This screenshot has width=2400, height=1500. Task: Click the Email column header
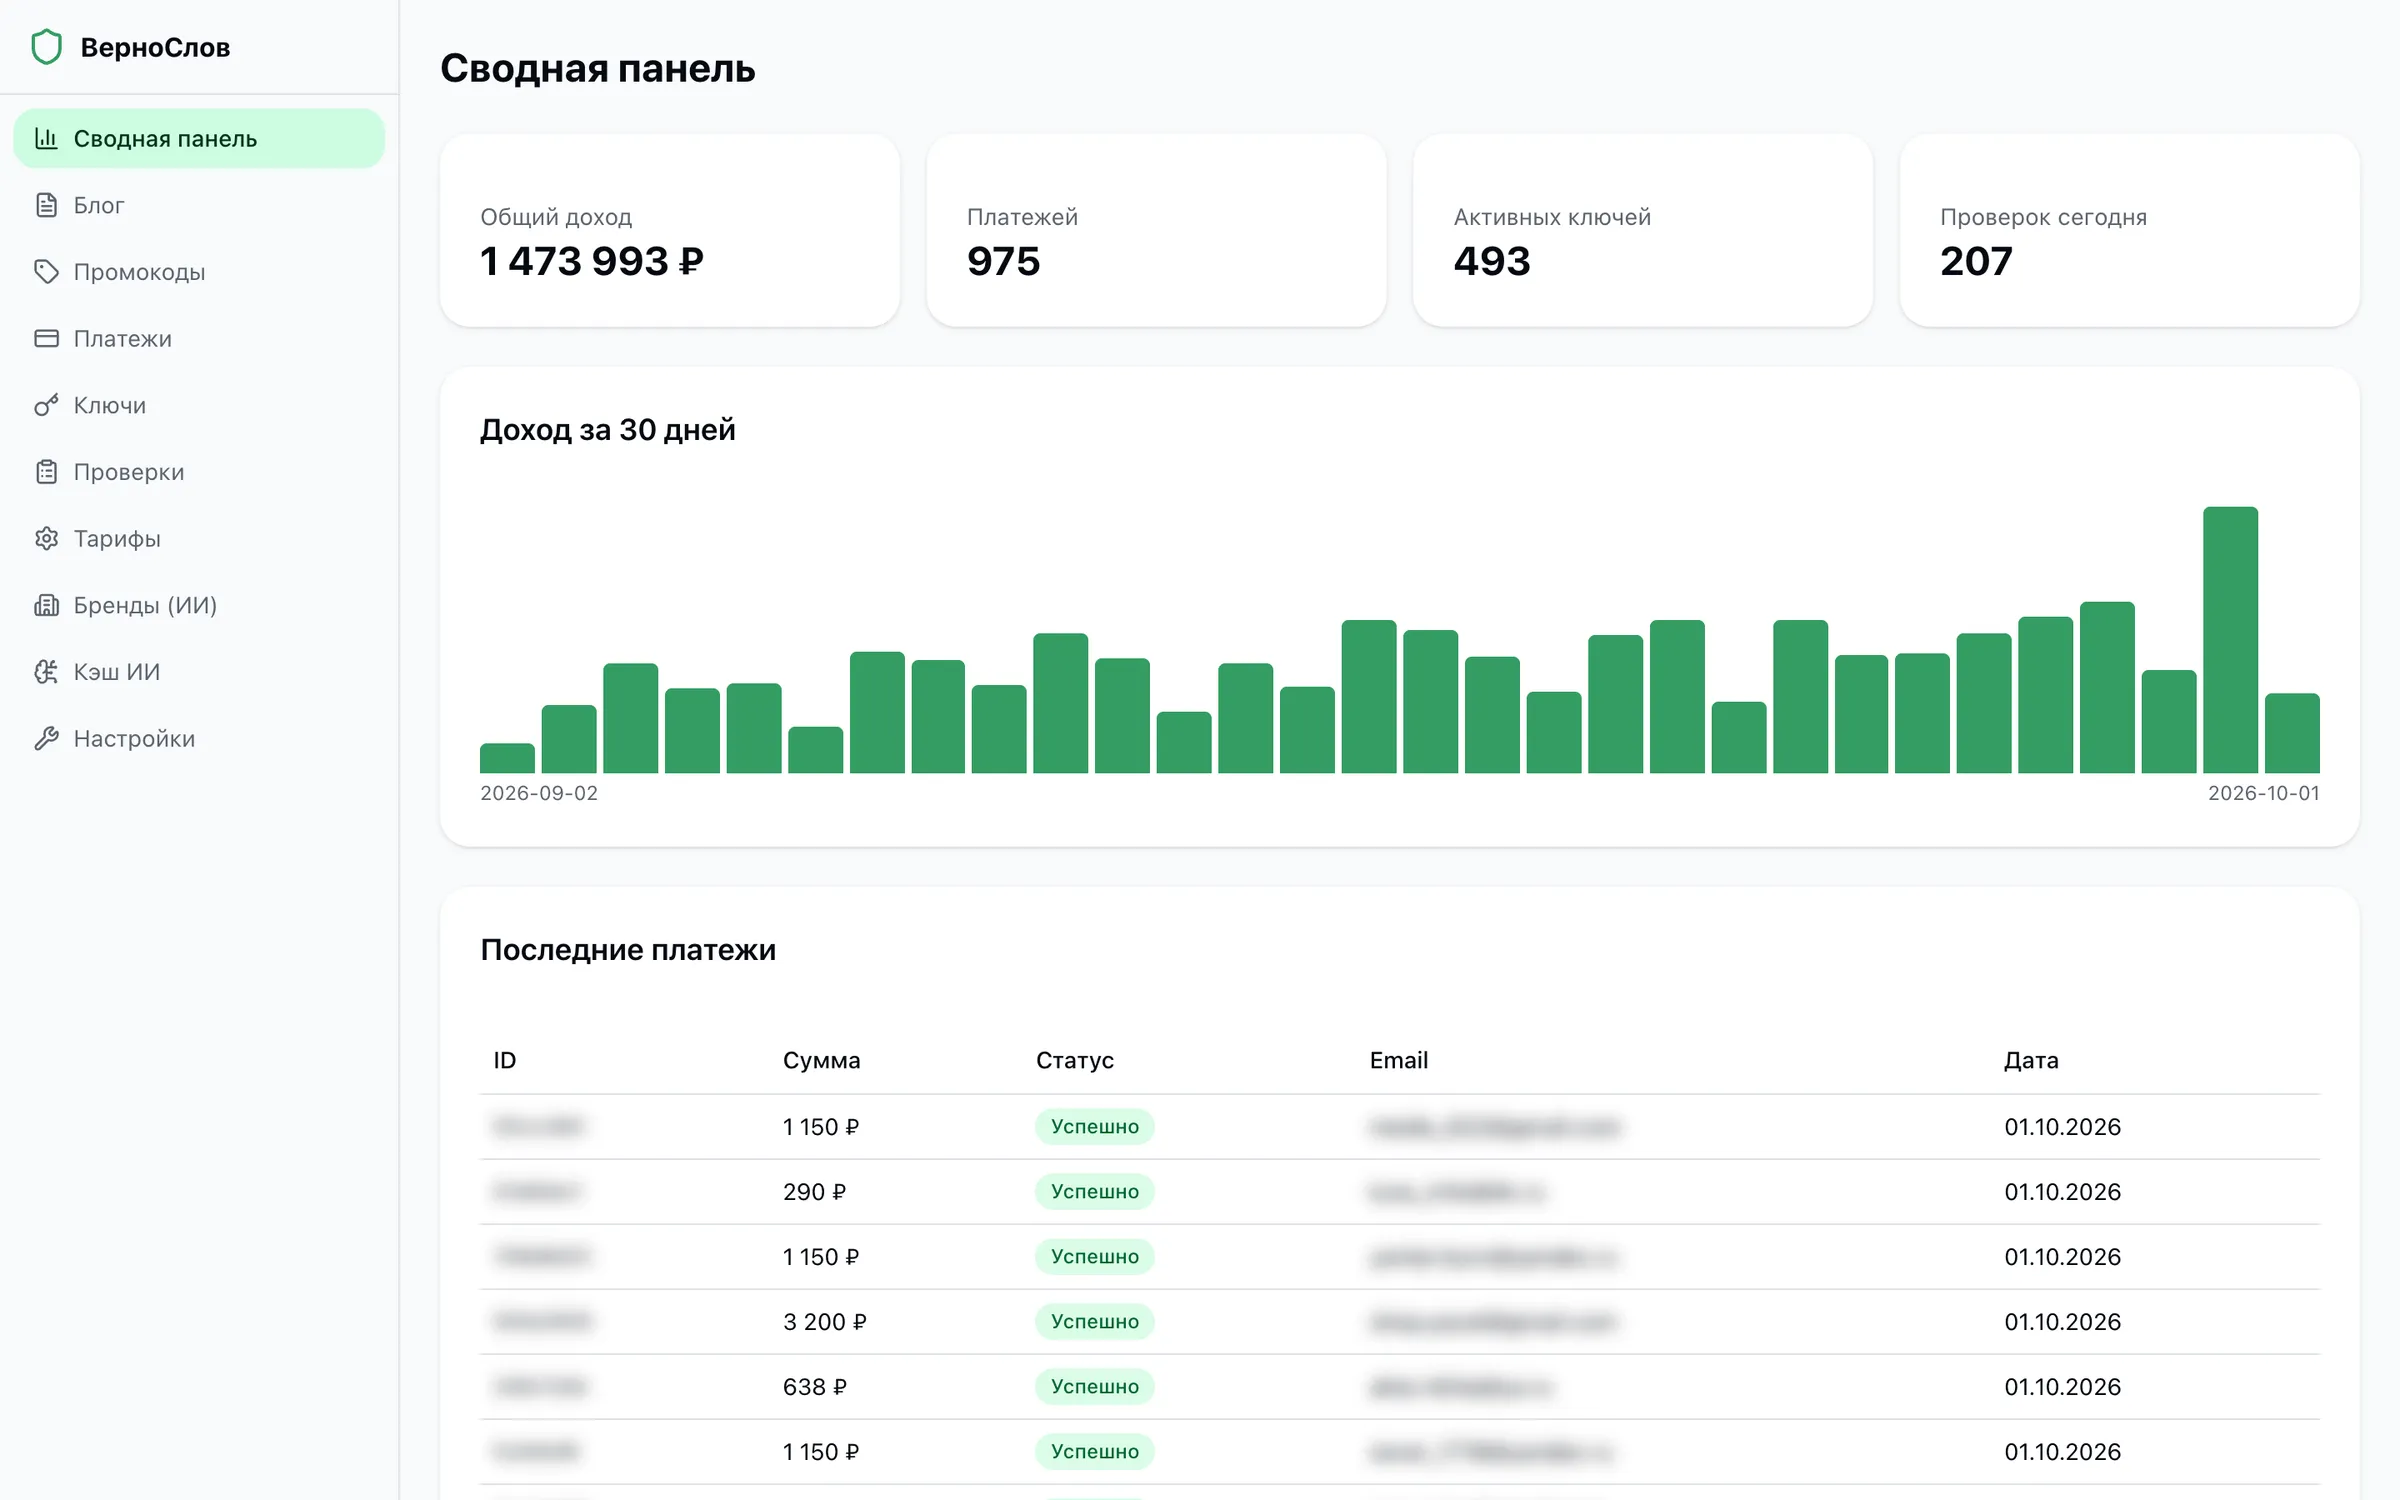(1398, 1060)
